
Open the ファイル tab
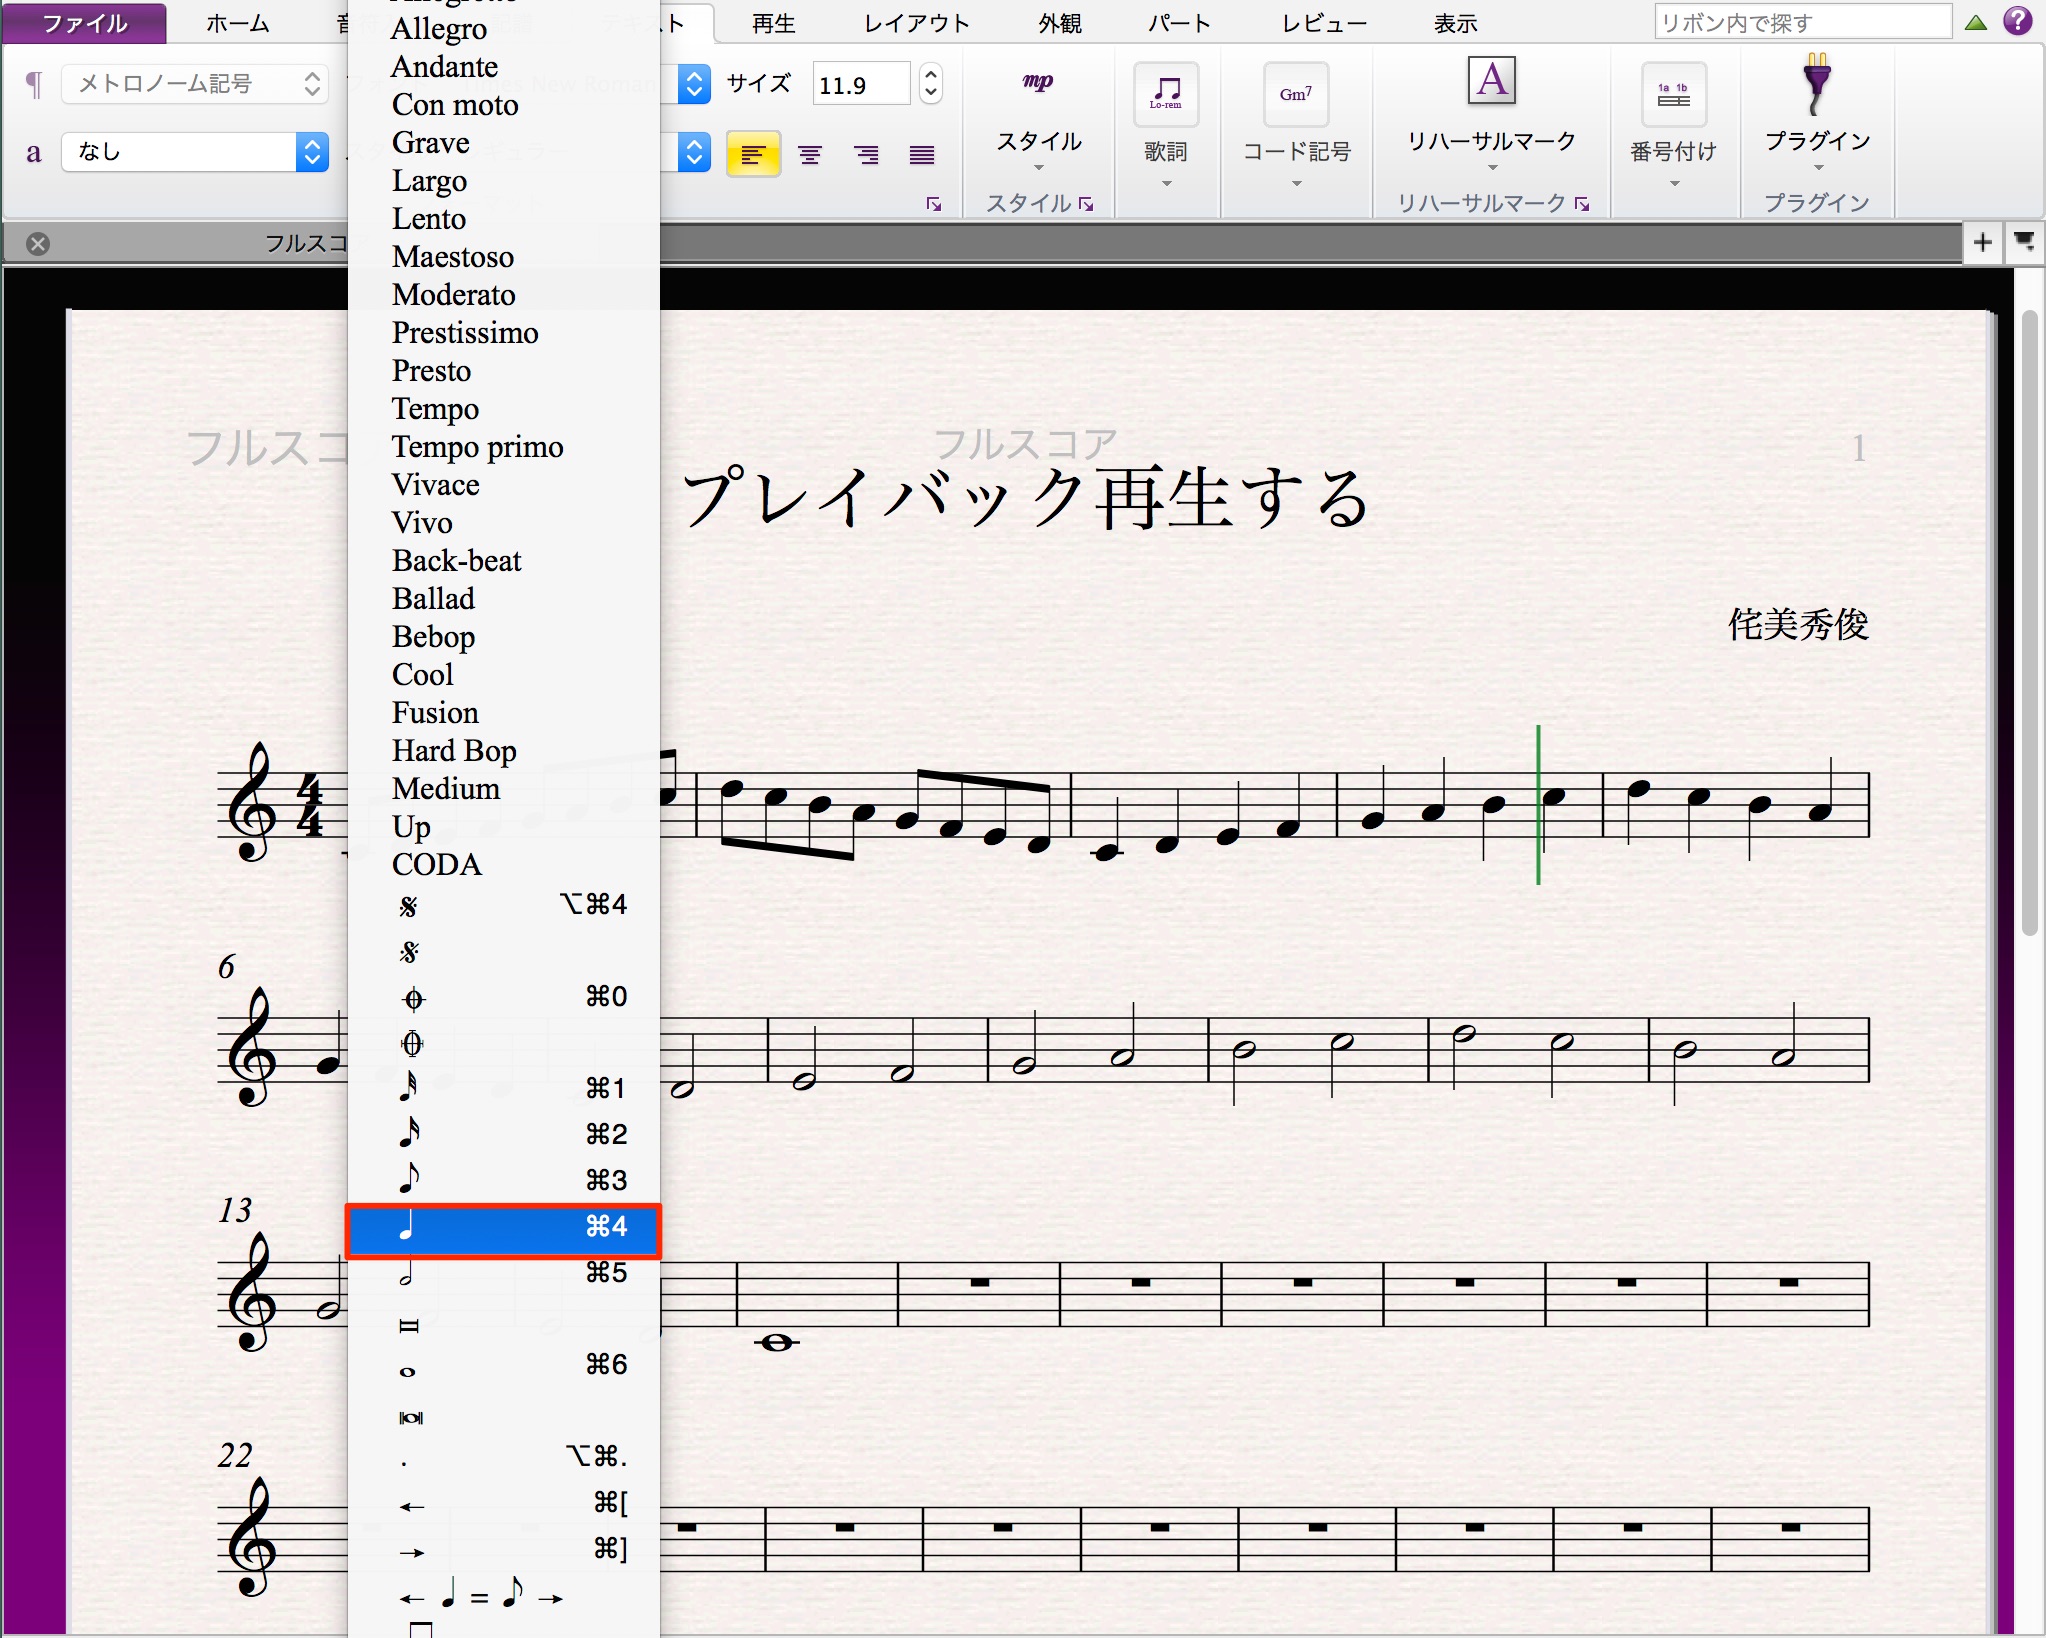click(x=84, y=23)
